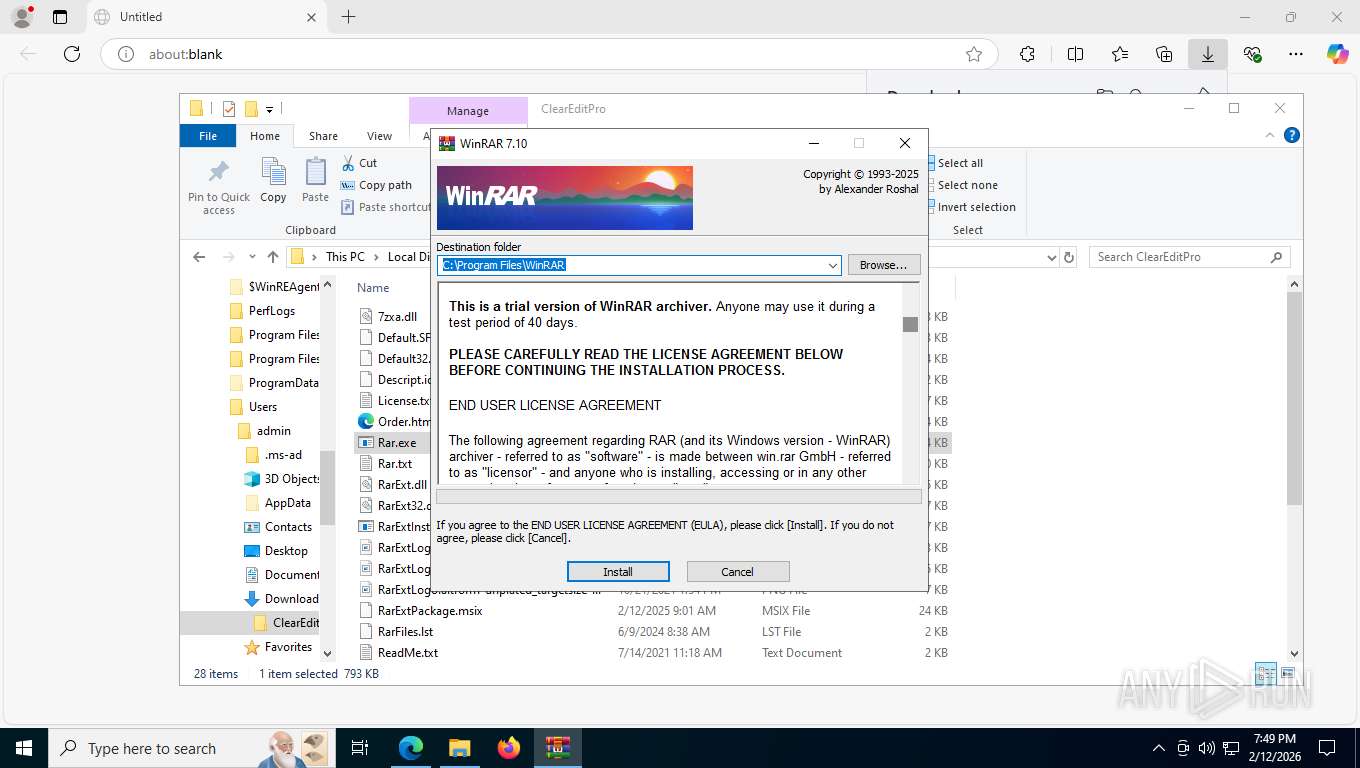
Task: Reload the page with Refresh icon
Action: click(x=72, y=54)
